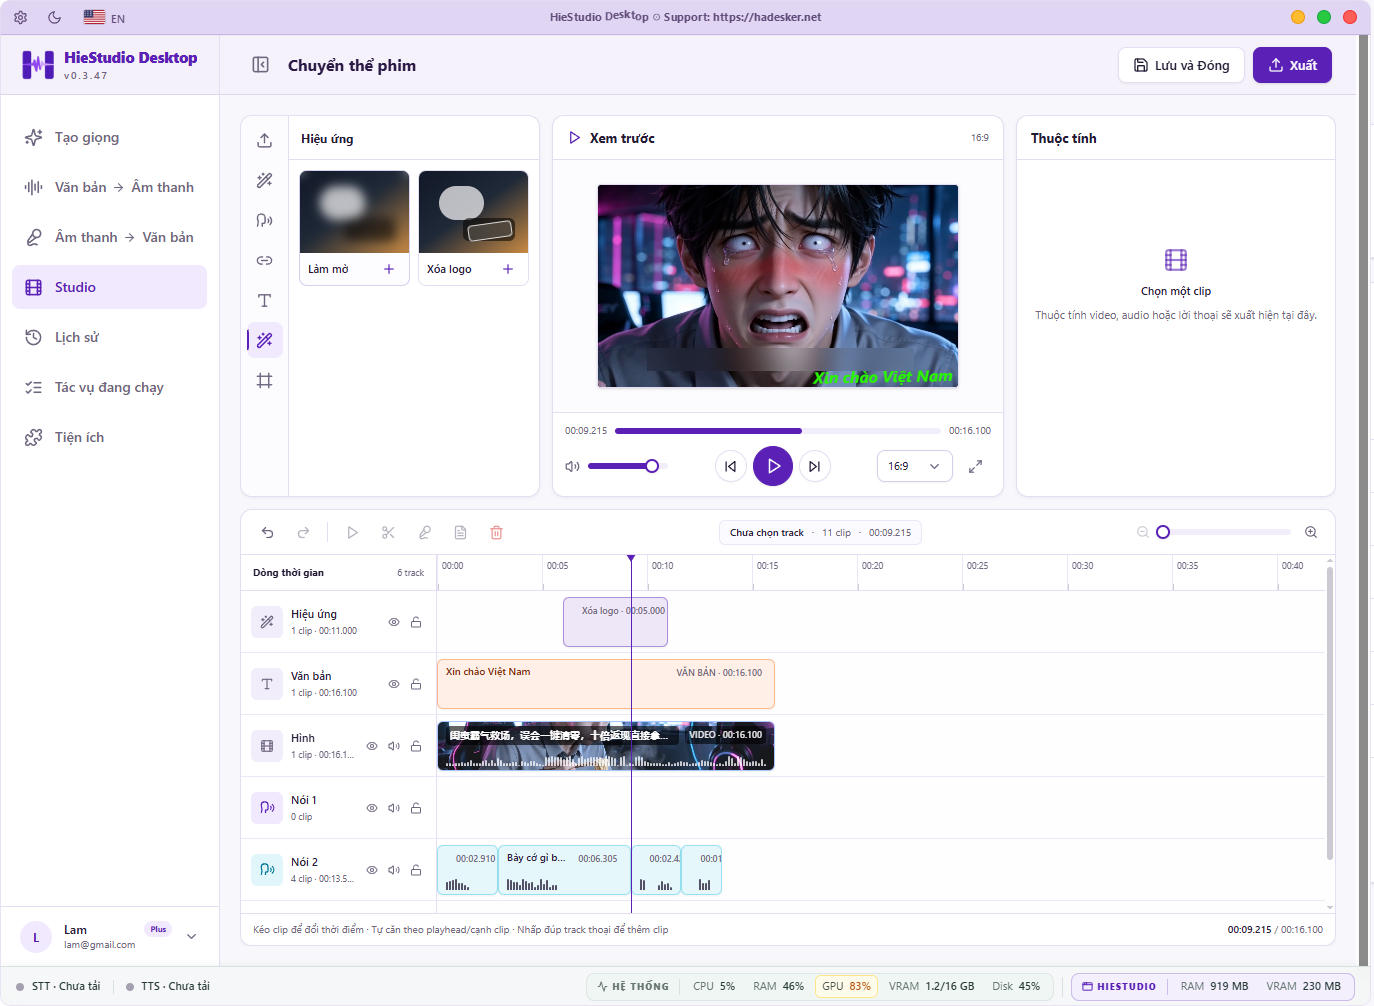
Task: Lock the Văn bản track
Action: coord(416,684)
